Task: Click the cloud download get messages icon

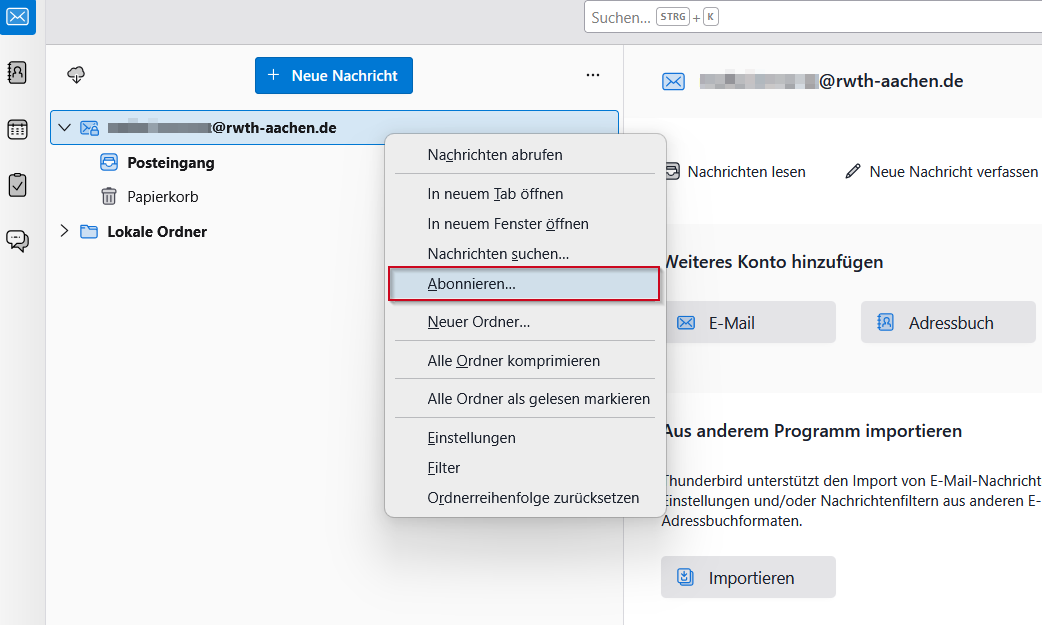Action: 76,75
